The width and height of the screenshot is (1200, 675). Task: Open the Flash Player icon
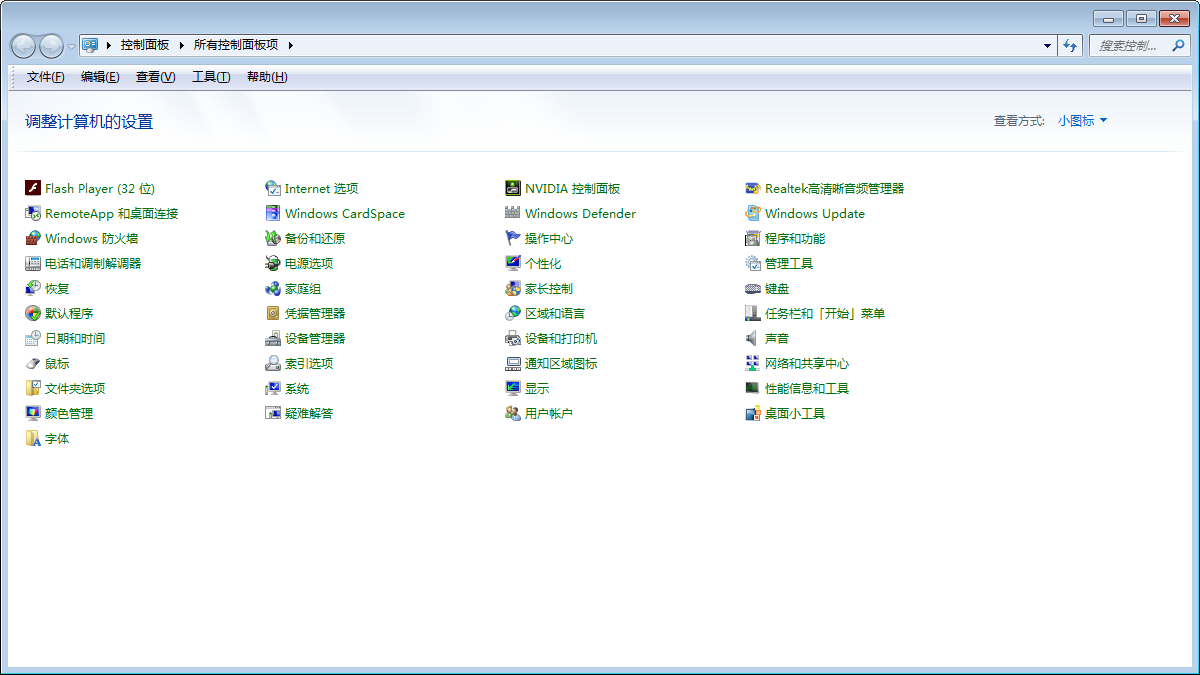[33, 188]
